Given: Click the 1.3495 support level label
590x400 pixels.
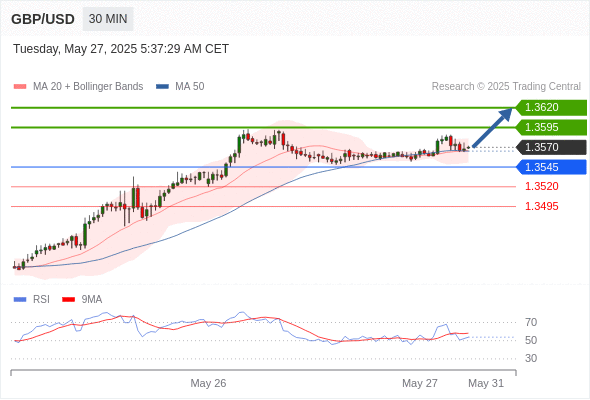Looking at the screenshot, I should [x=541, y=206].
